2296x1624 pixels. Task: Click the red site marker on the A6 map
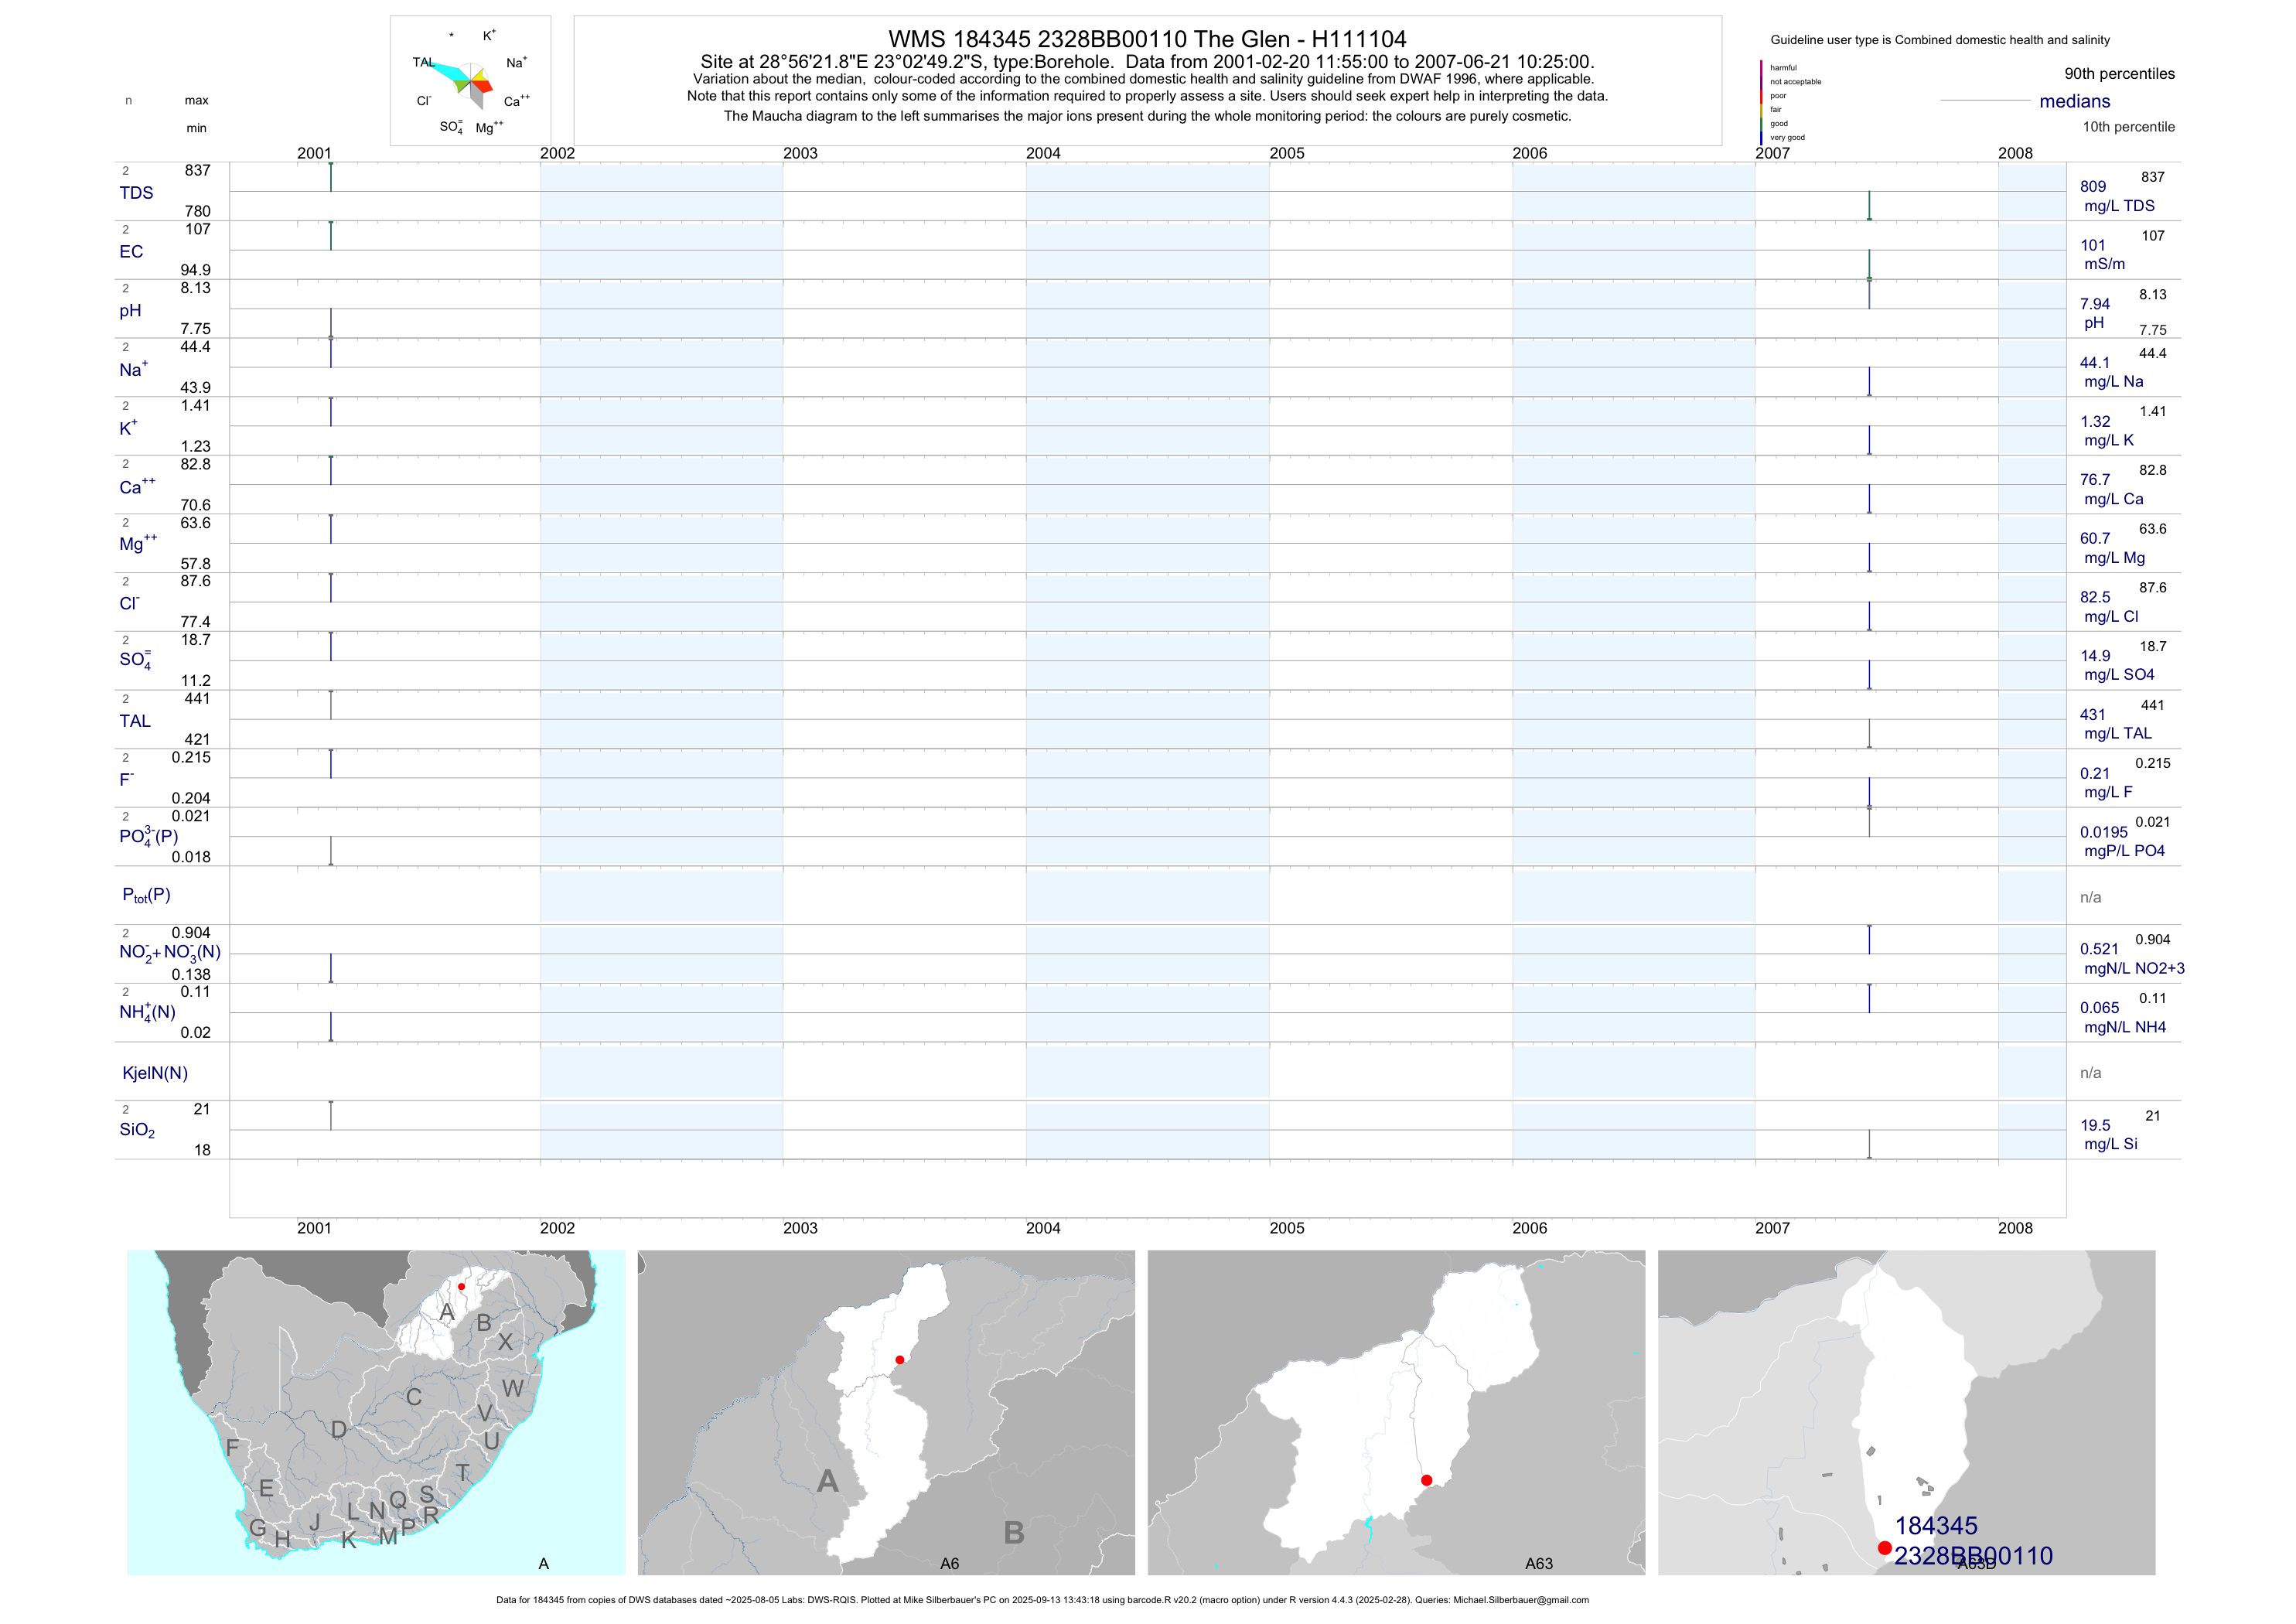[900, 1360]
